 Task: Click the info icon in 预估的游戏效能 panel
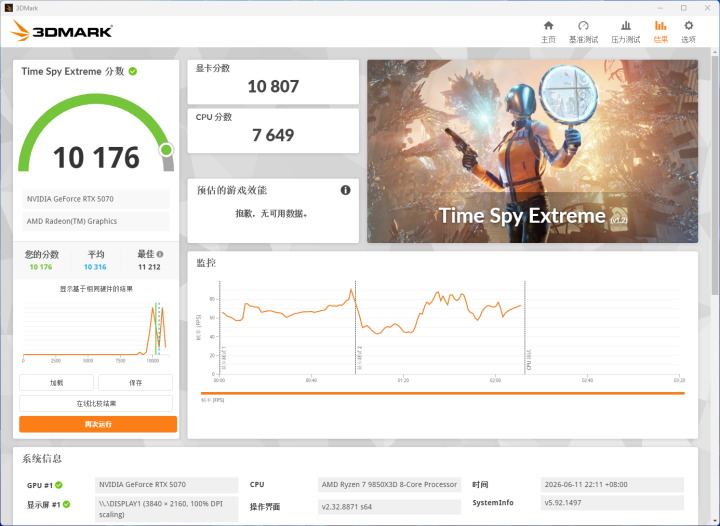pyautogui.click(x=345, y=190)
